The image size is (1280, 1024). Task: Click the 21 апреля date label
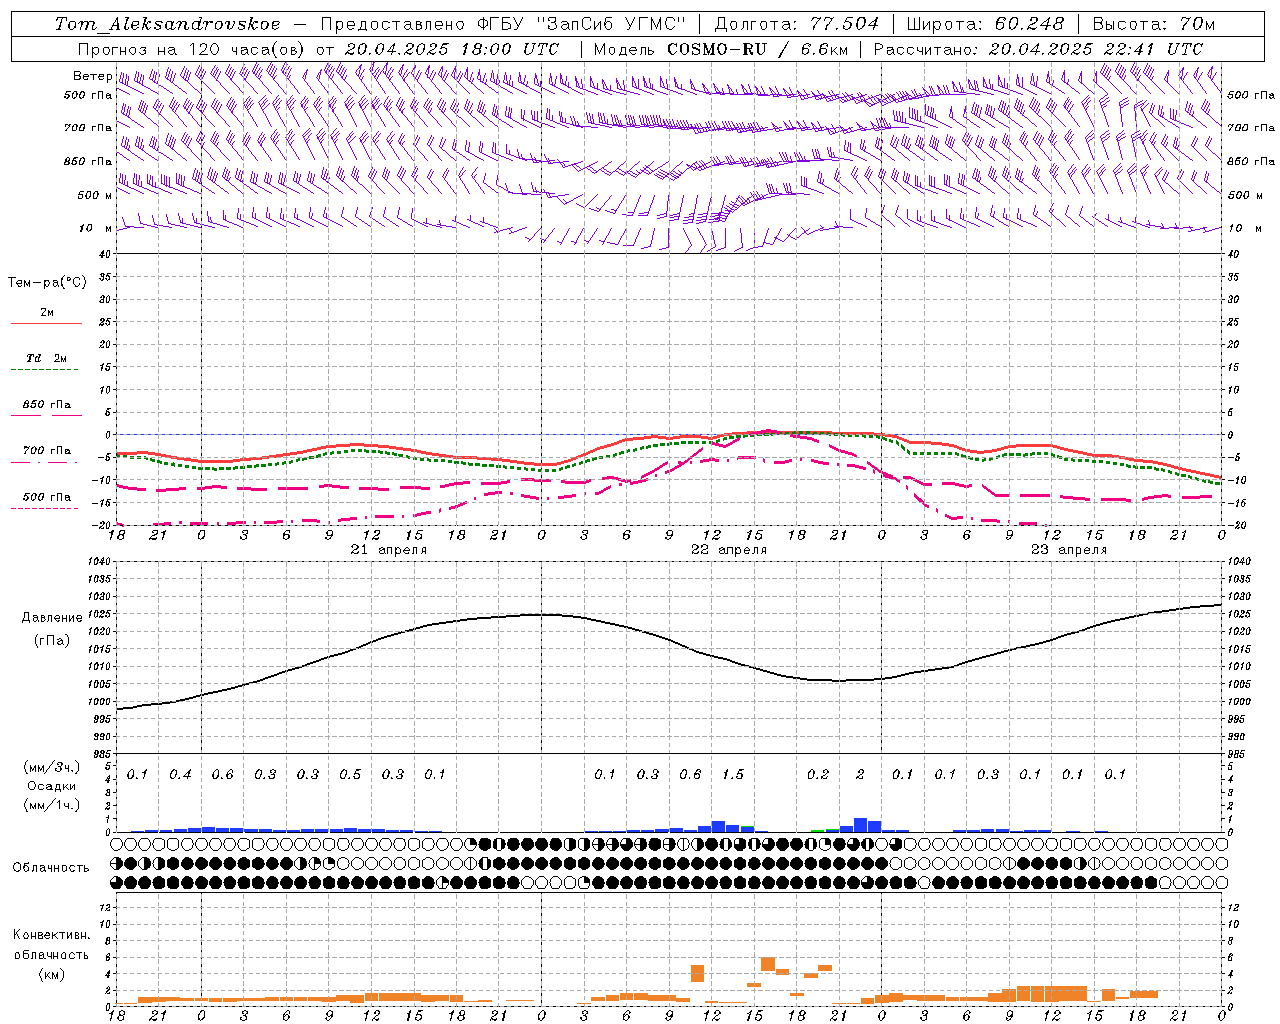(389, 550)
